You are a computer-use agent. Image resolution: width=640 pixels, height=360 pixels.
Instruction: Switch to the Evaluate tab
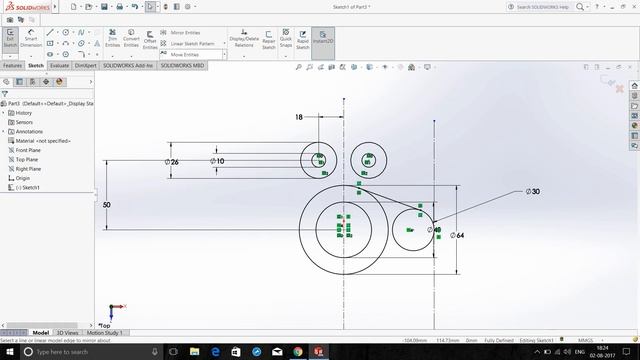(x=60, y=65)
